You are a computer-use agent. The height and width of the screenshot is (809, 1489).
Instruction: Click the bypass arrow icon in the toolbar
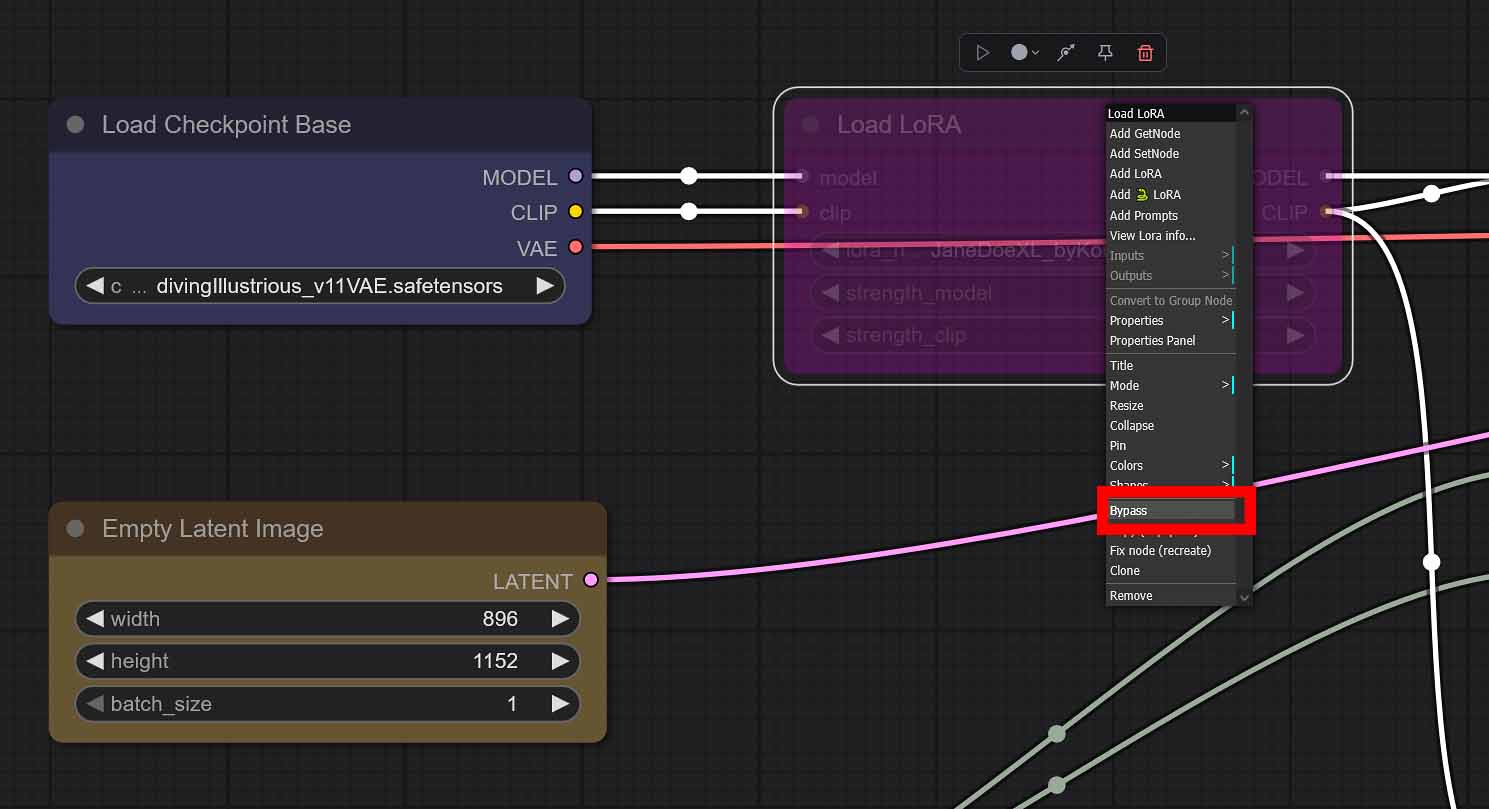(1066, 52)
